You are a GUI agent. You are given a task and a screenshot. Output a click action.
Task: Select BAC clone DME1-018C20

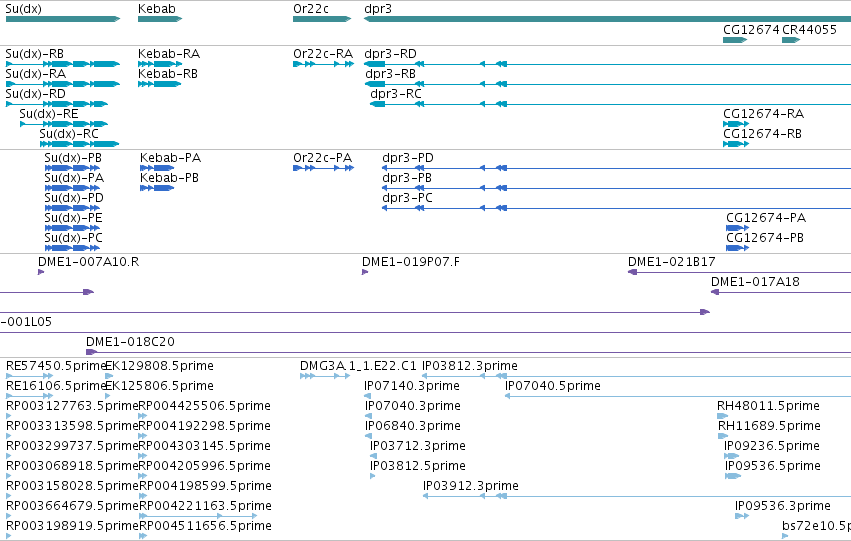[x=468, y=353]
